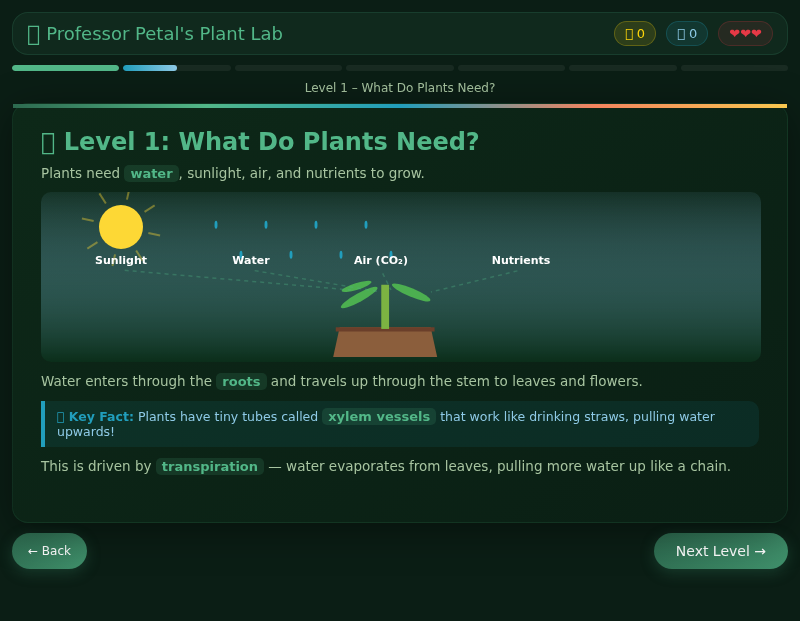Select the highlighted 'water' term chip
This screenshot has width=800, height=621.
(151, 172)
